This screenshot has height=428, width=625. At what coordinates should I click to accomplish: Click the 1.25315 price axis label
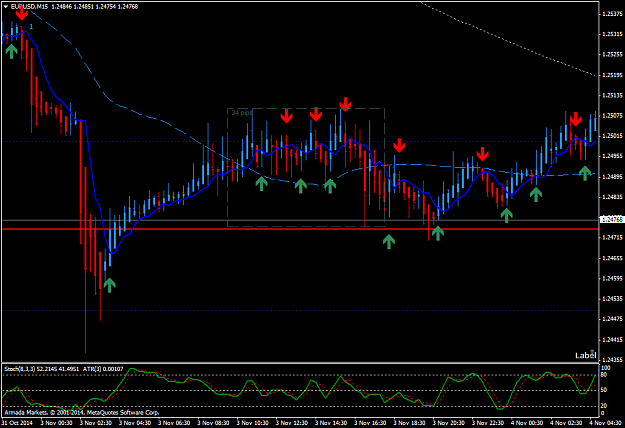pyautogui.click(x=612, y=34)
